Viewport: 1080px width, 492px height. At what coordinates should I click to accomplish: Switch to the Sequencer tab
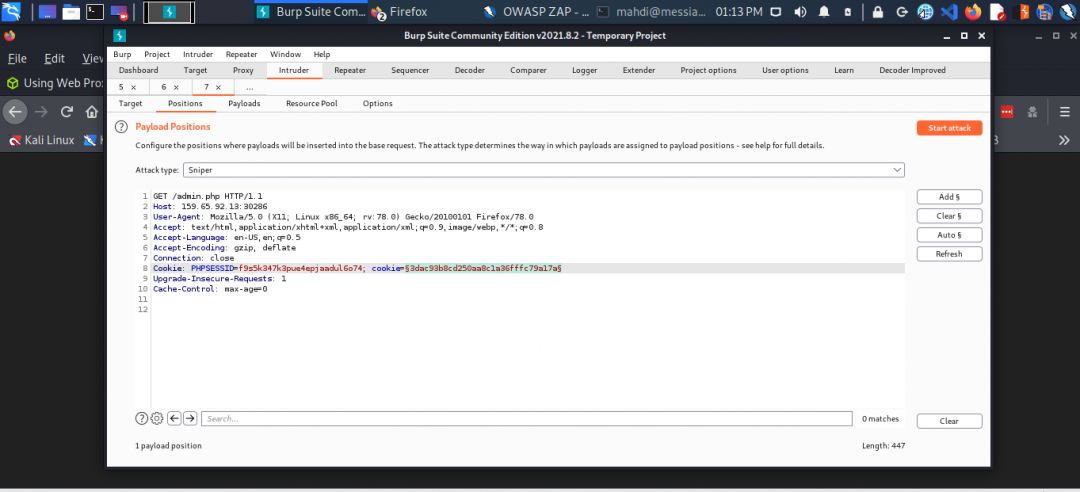point(410,70)
